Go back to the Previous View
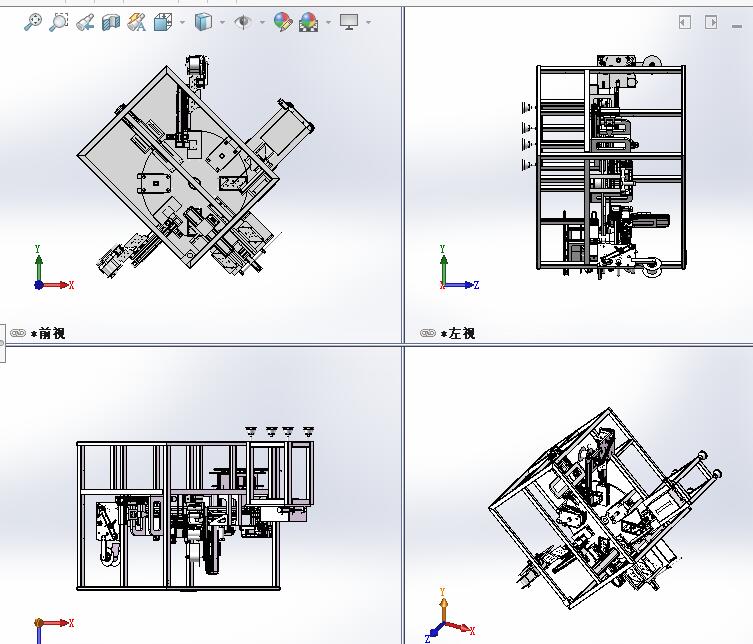 tap(85, 22)
